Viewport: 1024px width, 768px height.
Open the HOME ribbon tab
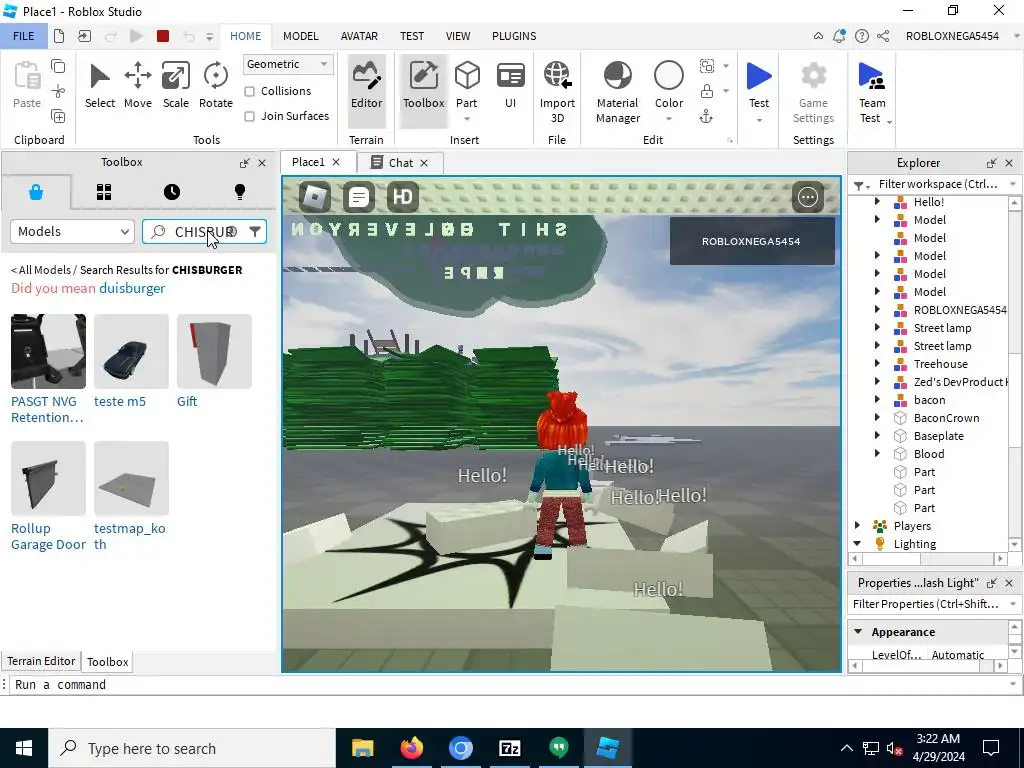[246, 36]
